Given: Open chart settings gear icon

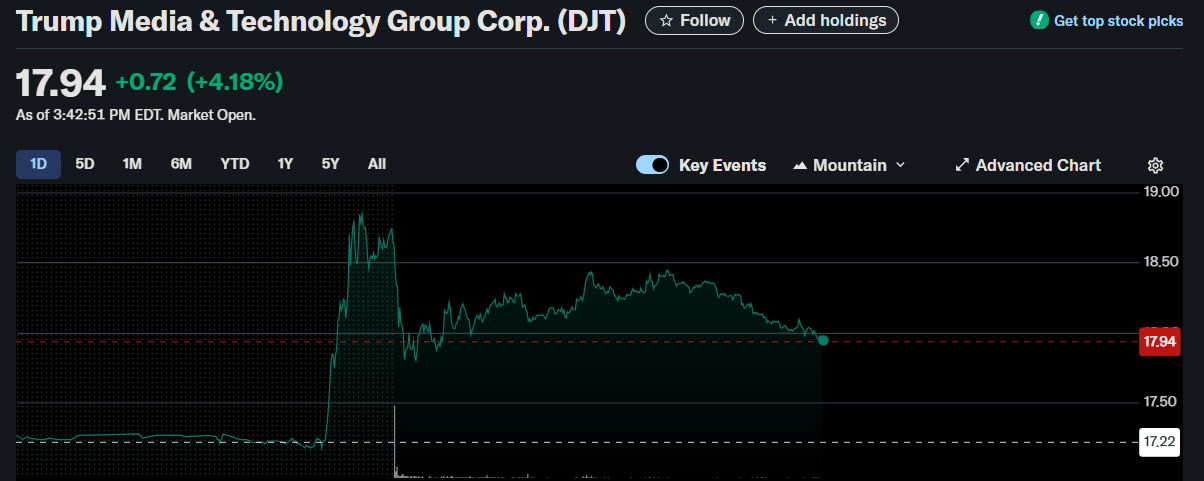Looking at the screenshot, I should (x=1155, y=165).
